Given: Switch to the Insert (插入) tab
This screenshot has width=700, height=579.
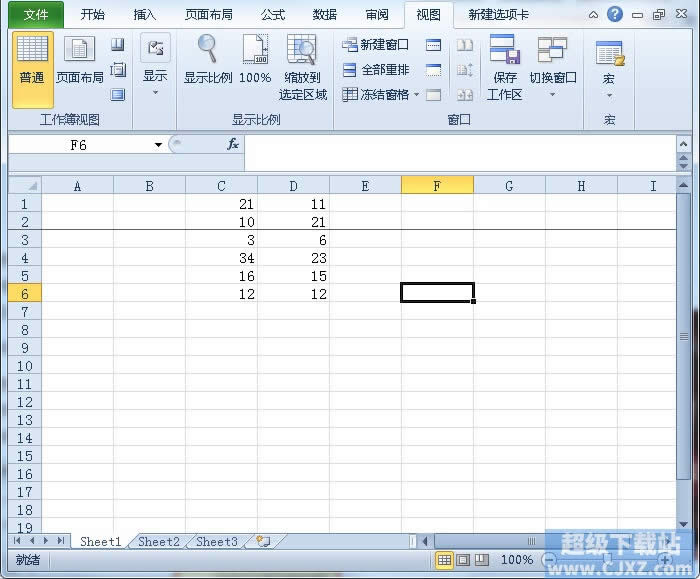Looking at the screenshot, I should point(145,15).
